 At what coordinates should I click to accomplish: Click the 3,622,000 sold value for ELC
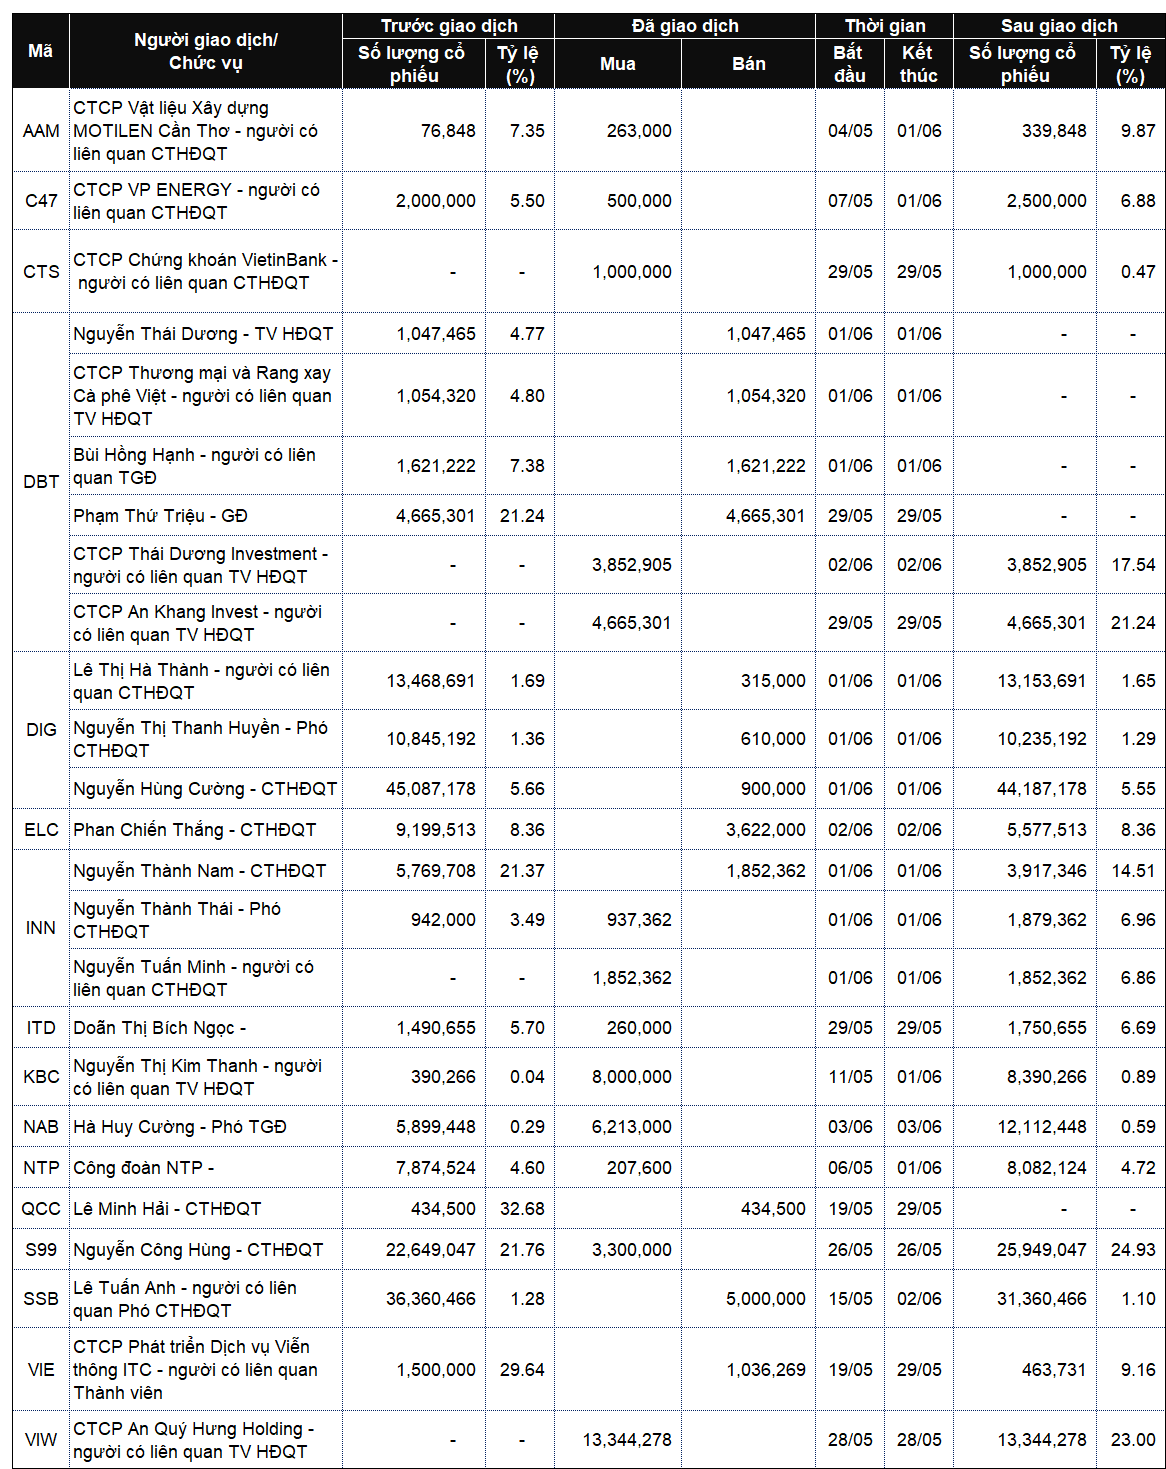coord(766,830)
